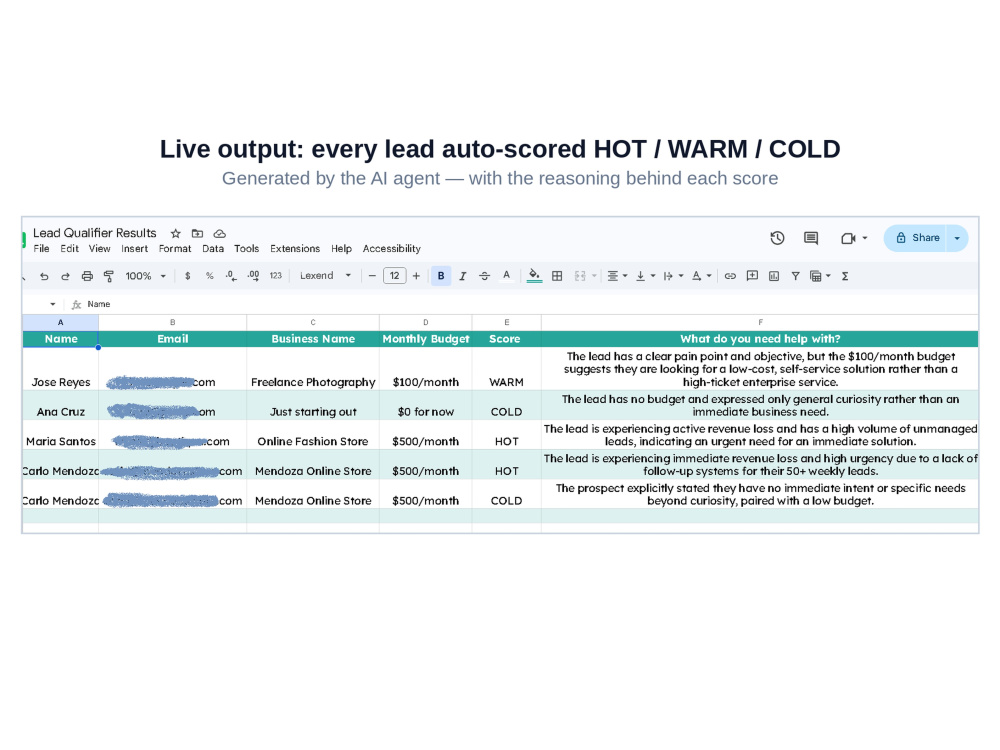This screenshot has width=1000, height=750.
Task: Select the $0 for now cell
Action: pos(425,406)
